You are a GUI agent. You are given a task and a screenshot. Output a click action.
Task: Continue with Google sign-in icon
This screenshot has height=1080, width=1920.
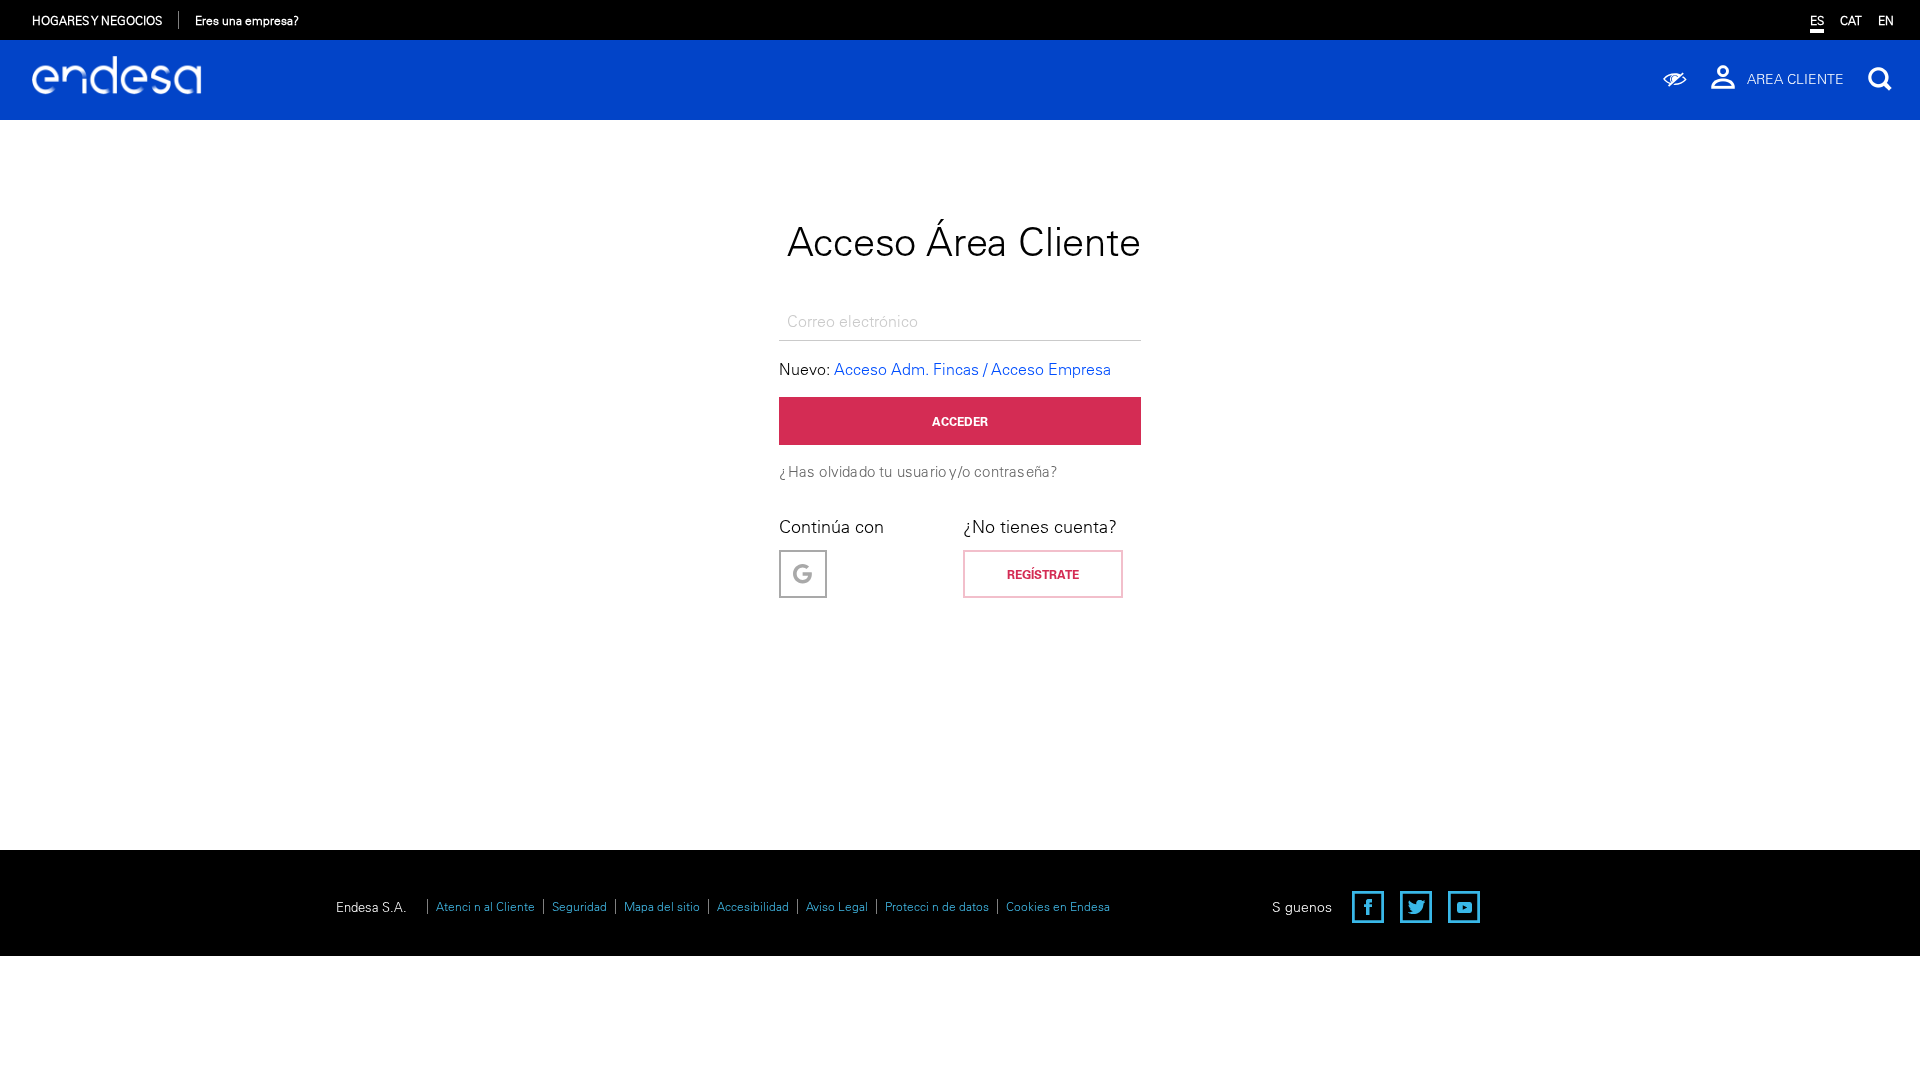(x=802, y=574)
